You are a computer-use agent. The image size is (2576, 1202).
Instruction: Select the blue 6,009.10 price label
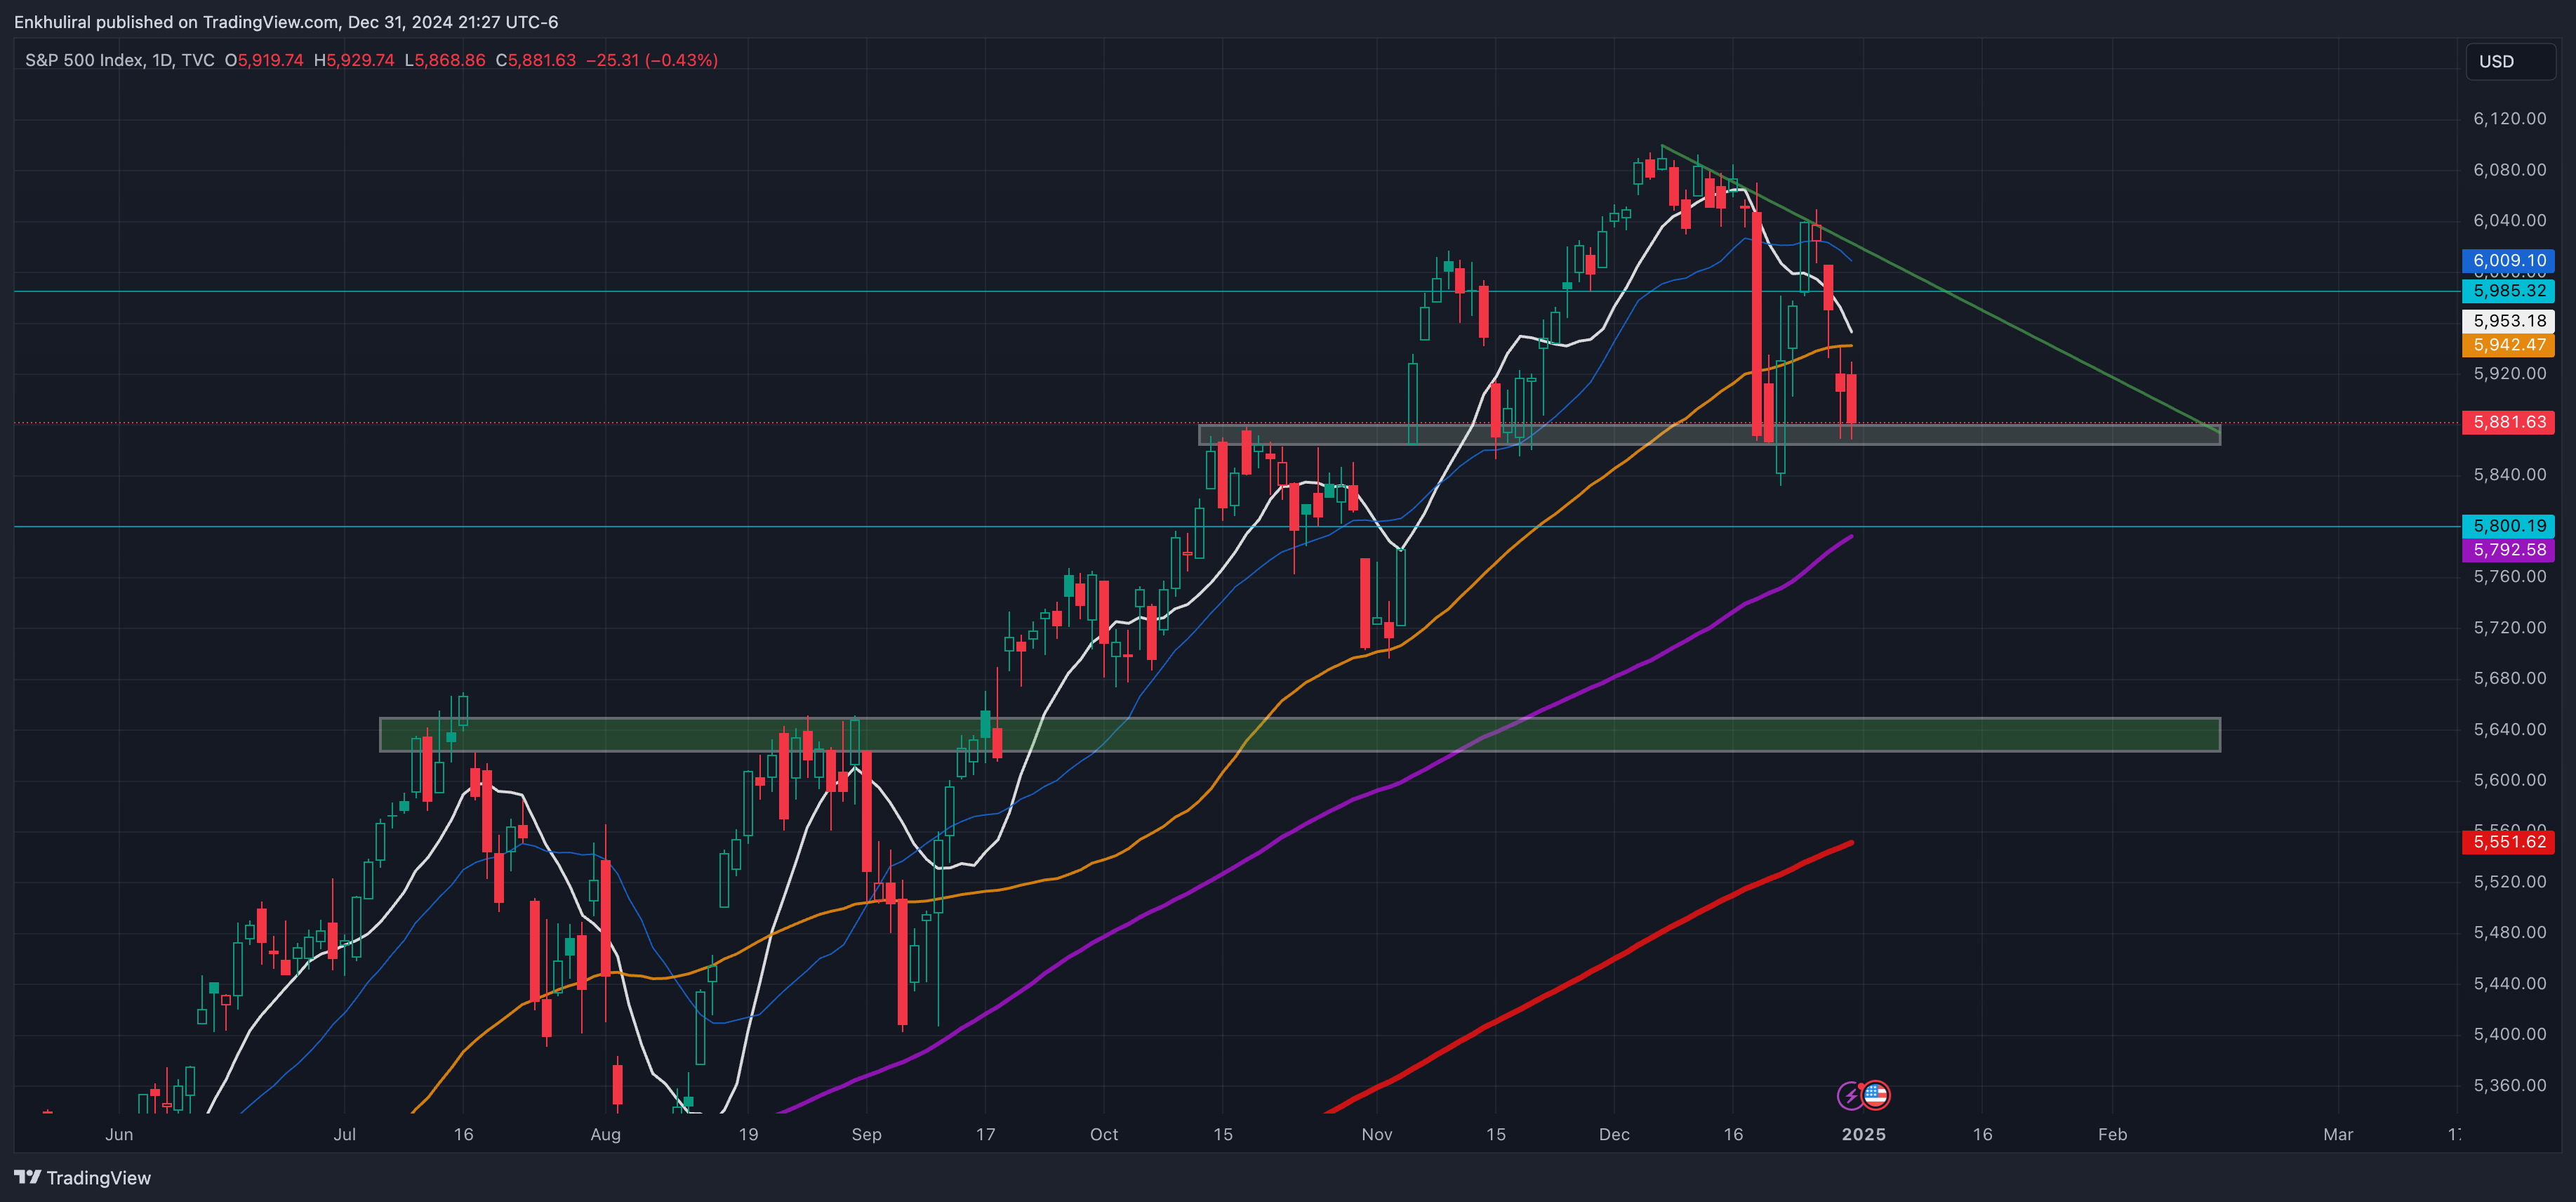pyautogui.click(x=2508, y=261)
